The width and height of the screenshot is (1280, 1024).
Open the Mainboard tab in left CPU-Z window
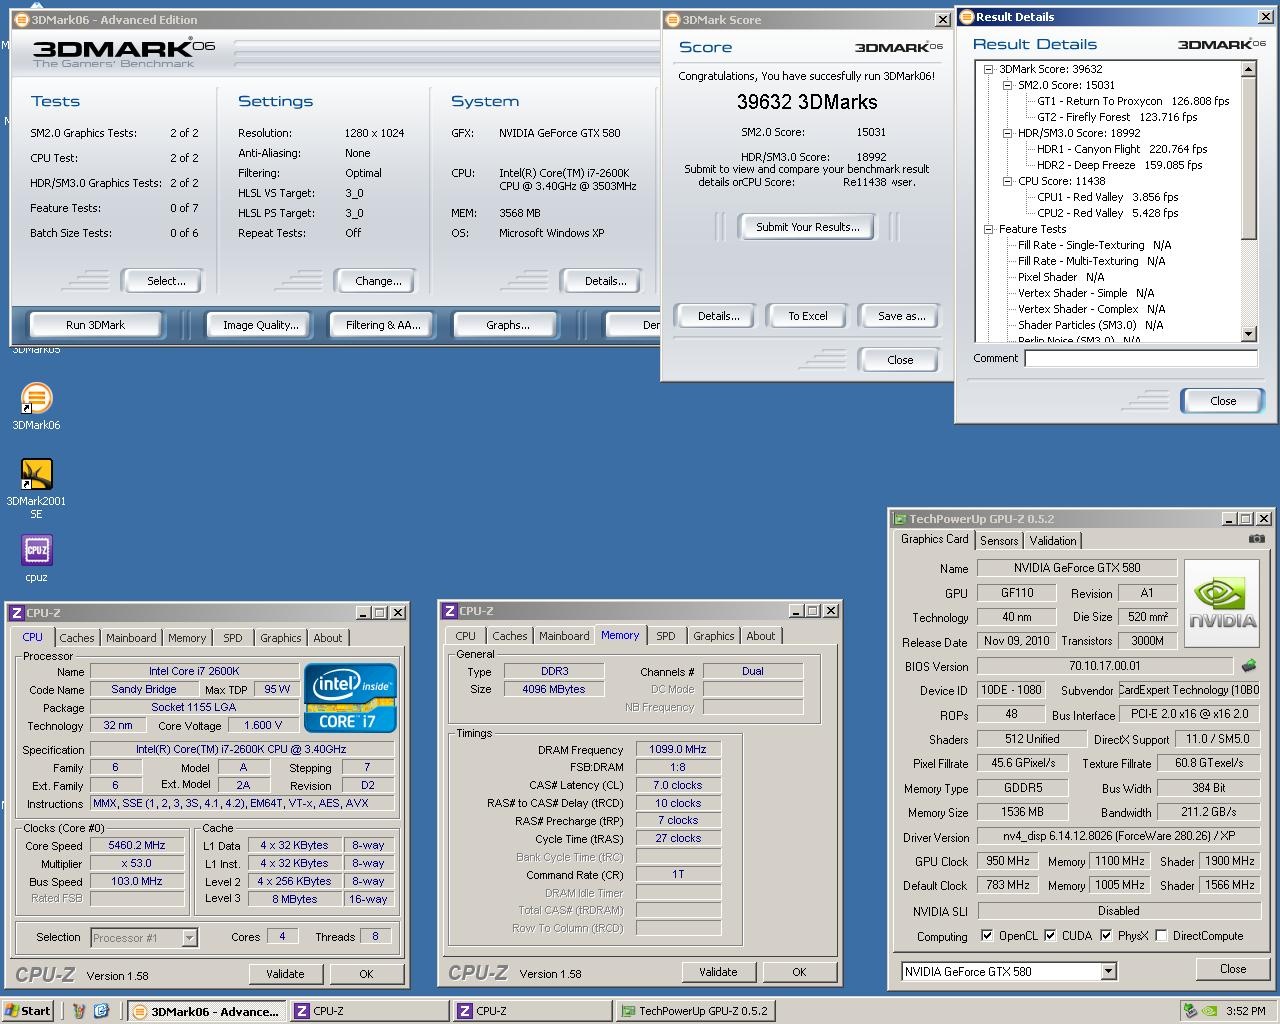point(131,638)
